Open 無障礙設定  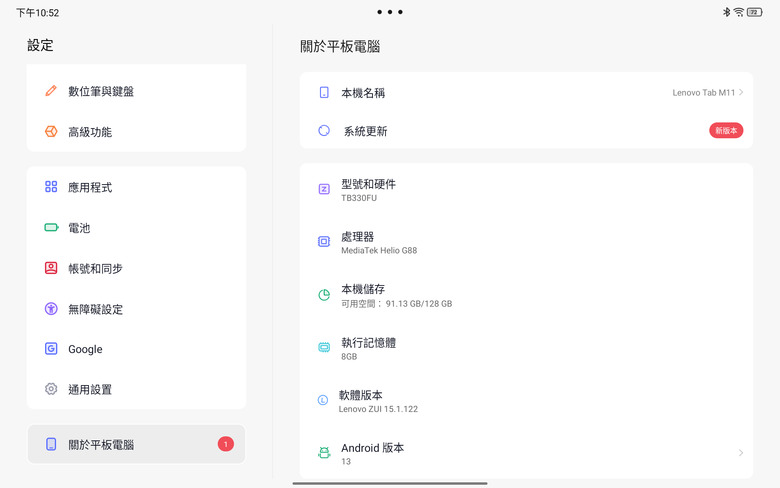tap(136, 309)
